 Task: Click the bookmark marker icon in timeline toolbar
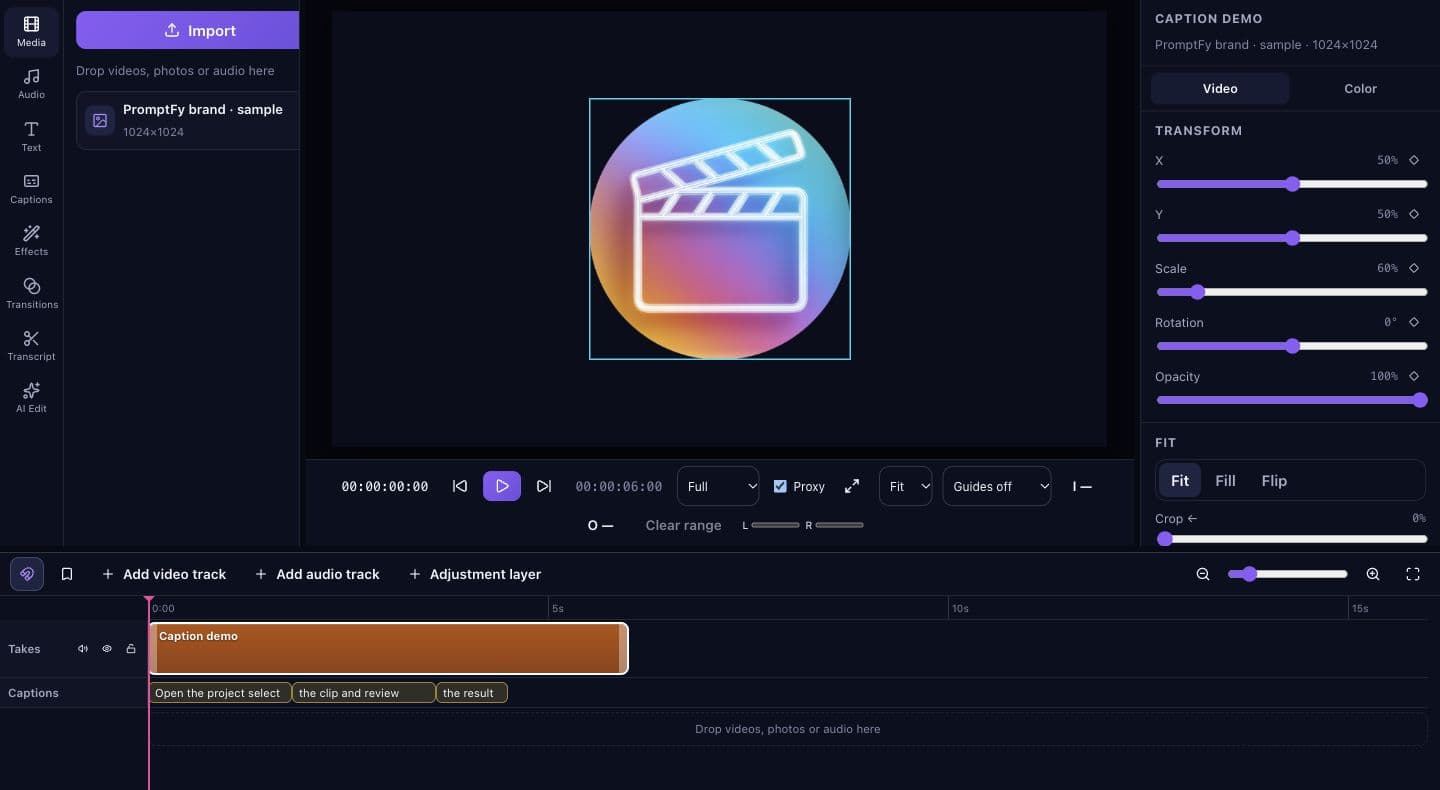tap(67, 574)
